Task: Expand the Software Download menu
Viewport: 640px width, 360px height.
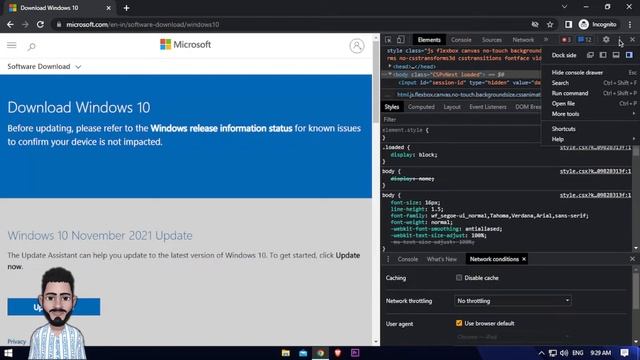Action: pyautogui.click(x=44, y=67)
